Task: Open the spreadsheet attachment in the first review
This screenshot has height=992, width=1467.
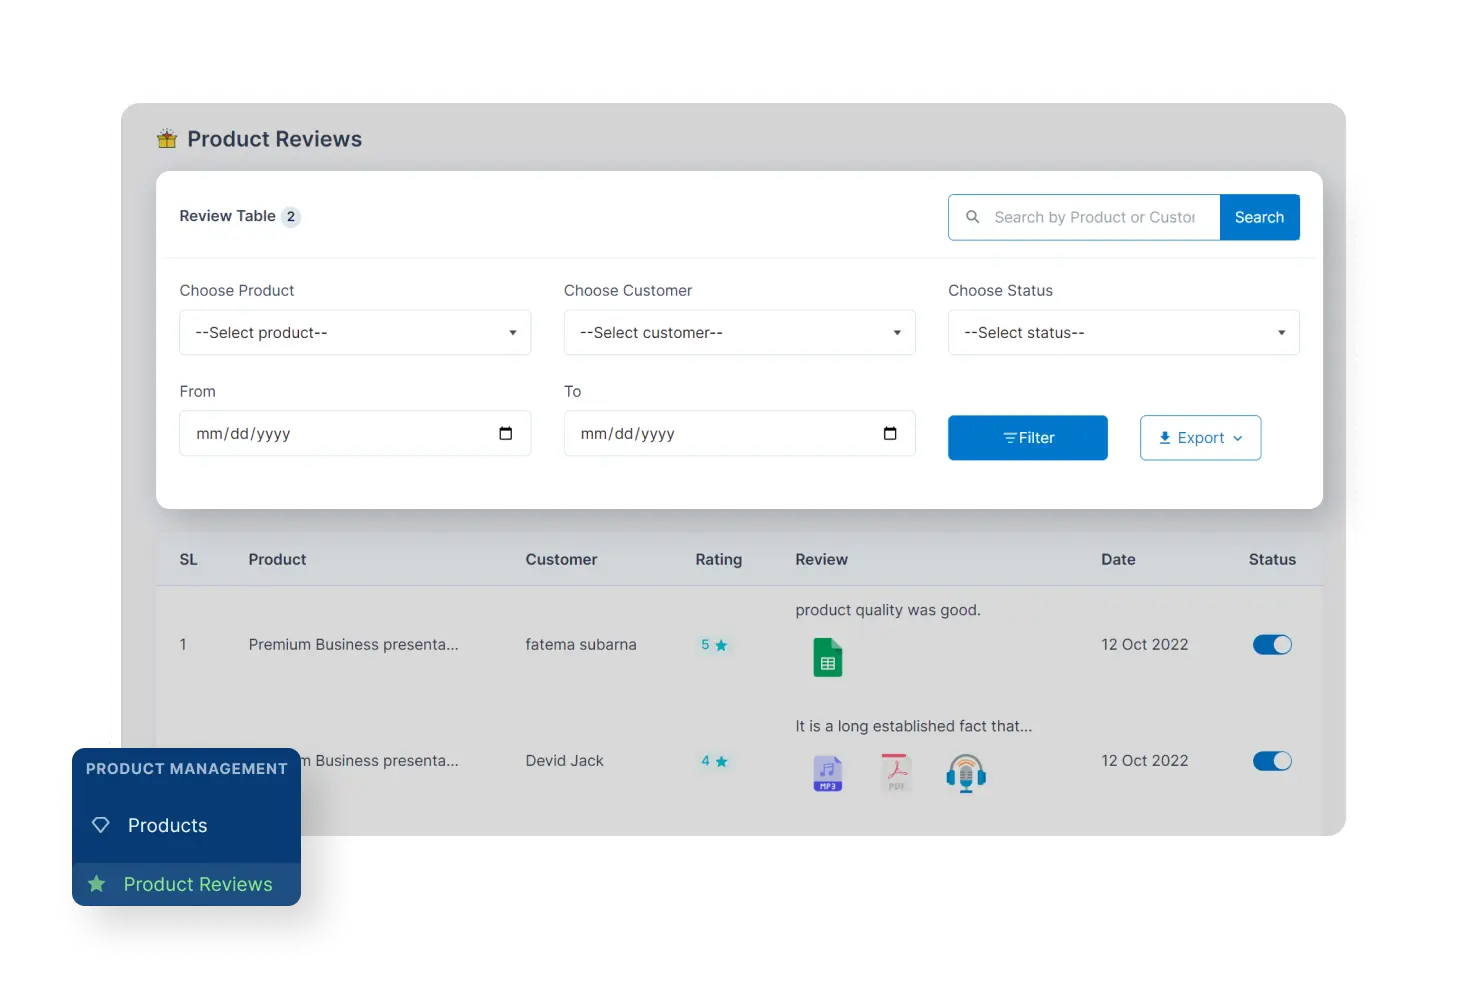Action: click(827, 656)
